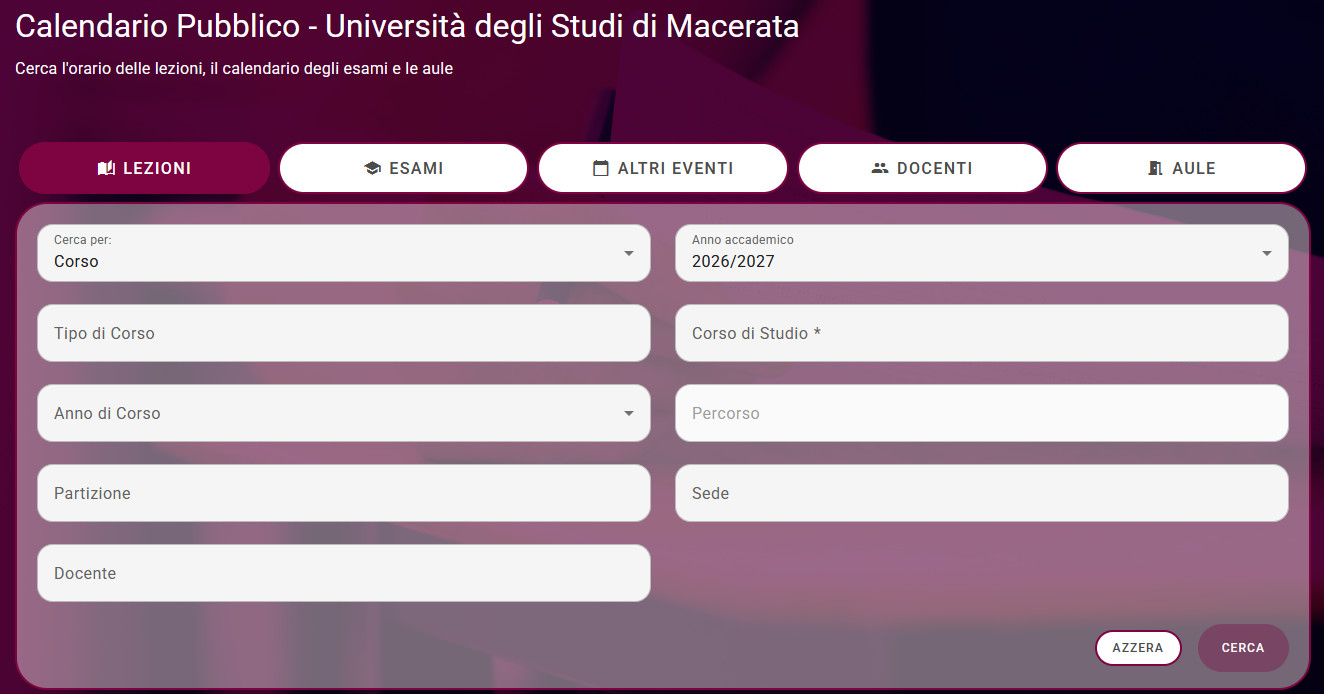This screenshot has width=1324, height=694.
Task: Click the Cerca search button
Action: [1243, 648]
